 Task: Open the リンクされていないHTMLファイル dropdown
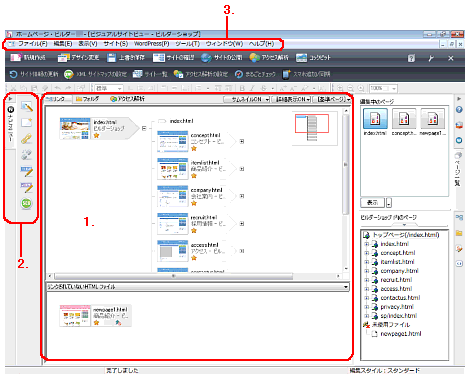click(346, 287)
